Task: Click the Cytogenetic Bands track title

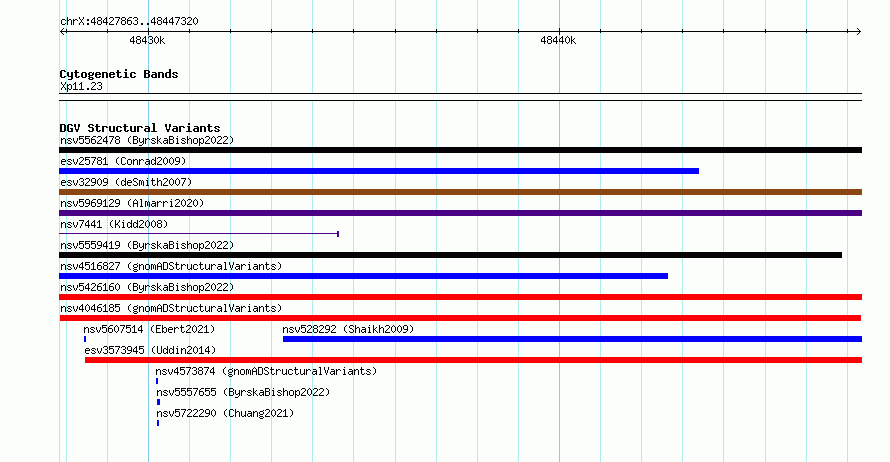Action: [119, 74]
